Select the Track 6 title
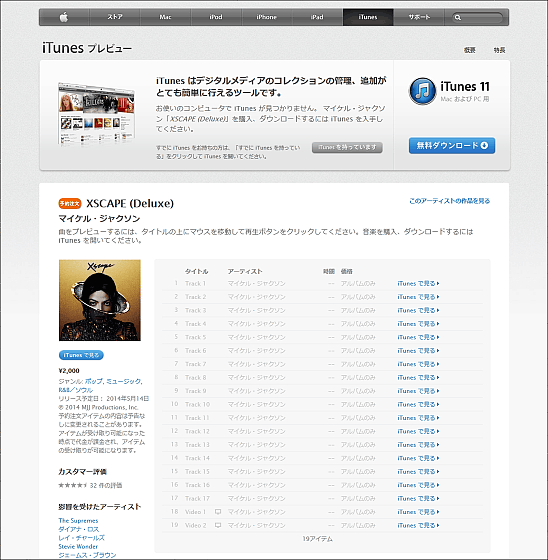 pos(195,350)
